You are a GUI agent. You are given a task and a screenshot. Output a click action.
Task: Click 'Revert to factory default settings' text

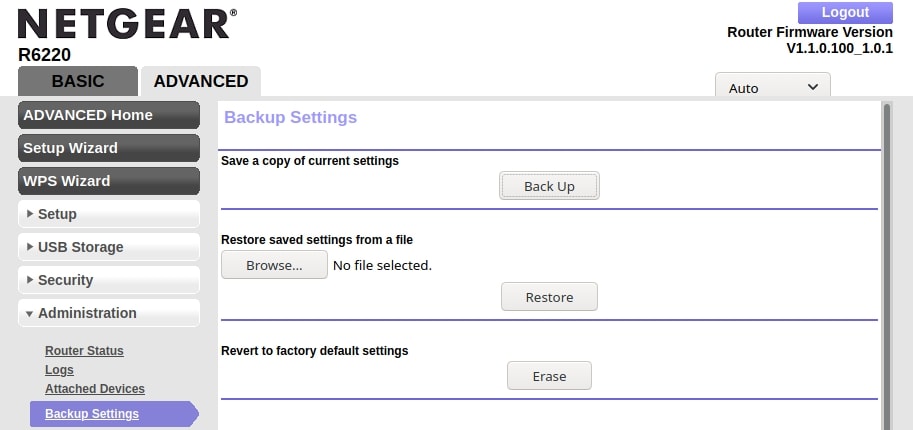tap(314, 351)
